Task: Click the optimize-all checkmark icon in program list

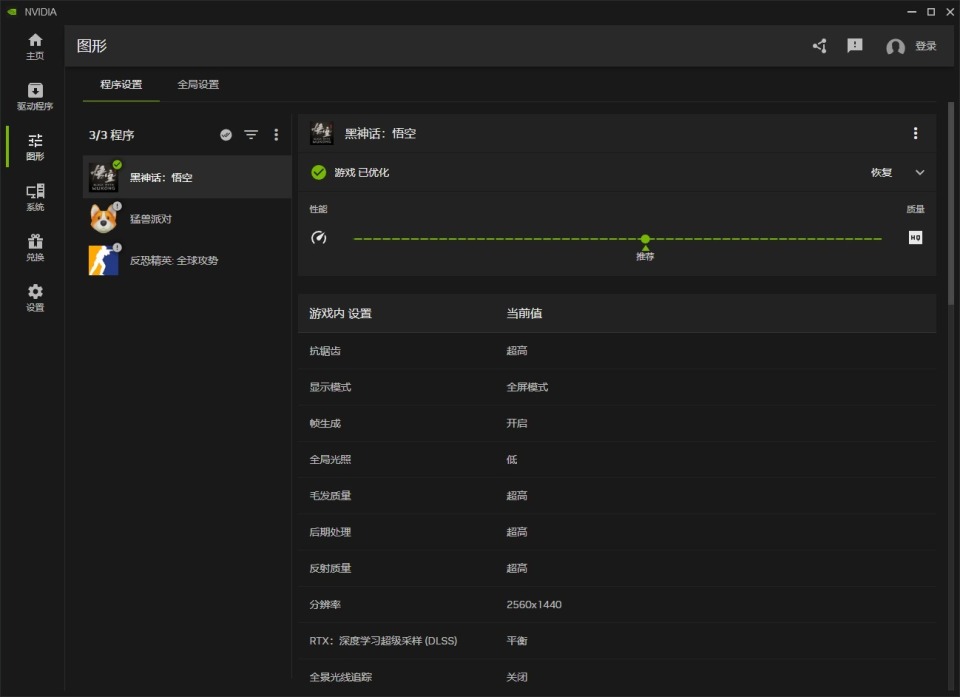Action: [x=227, y=135]
